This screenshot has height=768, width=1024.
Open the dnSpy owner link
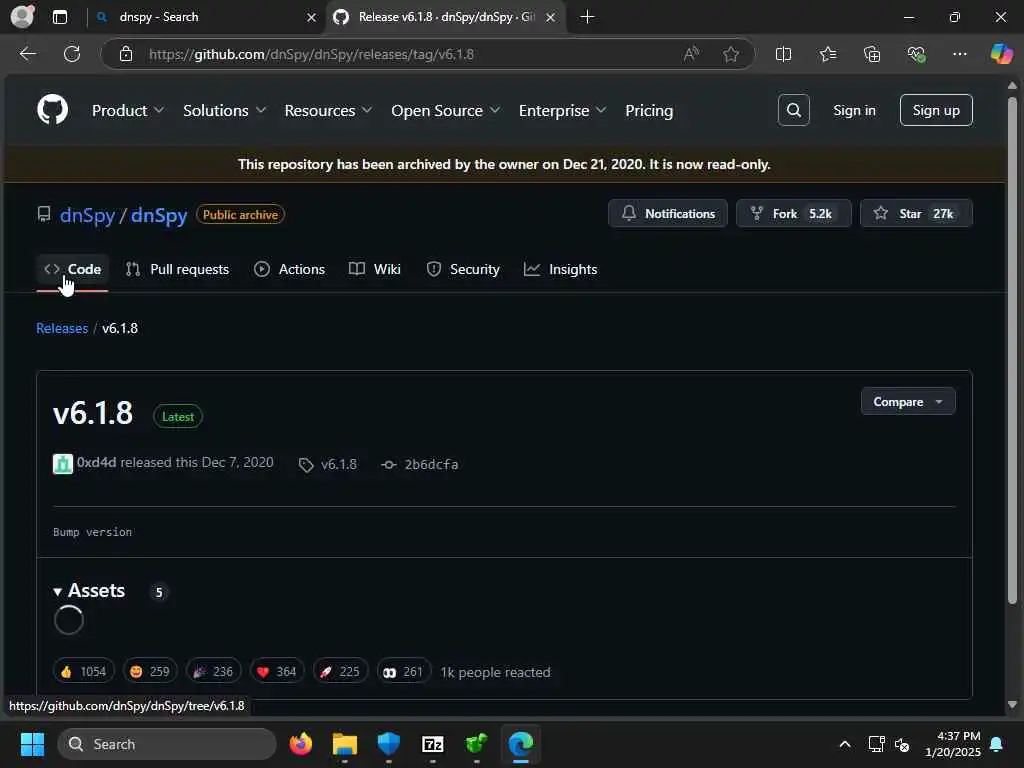(88, 215)
